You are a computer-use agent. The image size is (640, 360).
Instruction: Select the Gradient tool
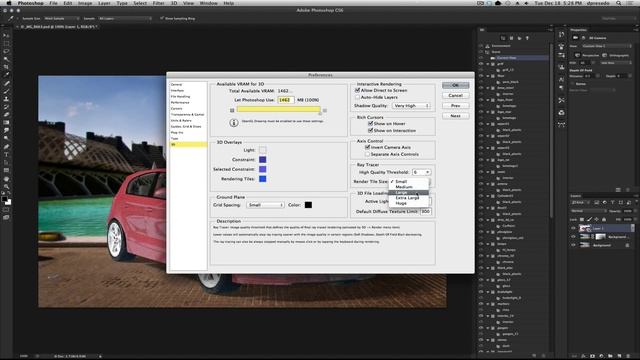[x=6, y=122]
